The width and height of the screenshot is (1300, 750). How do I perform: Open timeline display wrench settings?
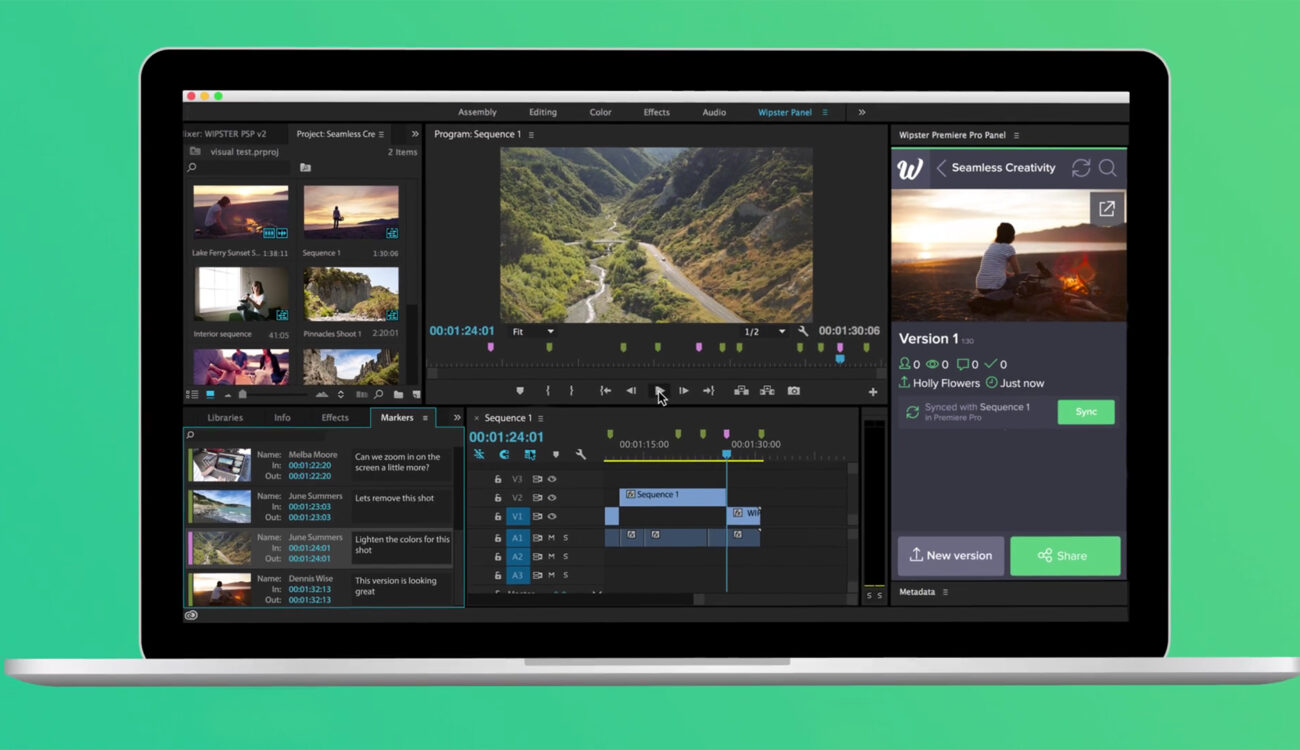pos(581,454)
